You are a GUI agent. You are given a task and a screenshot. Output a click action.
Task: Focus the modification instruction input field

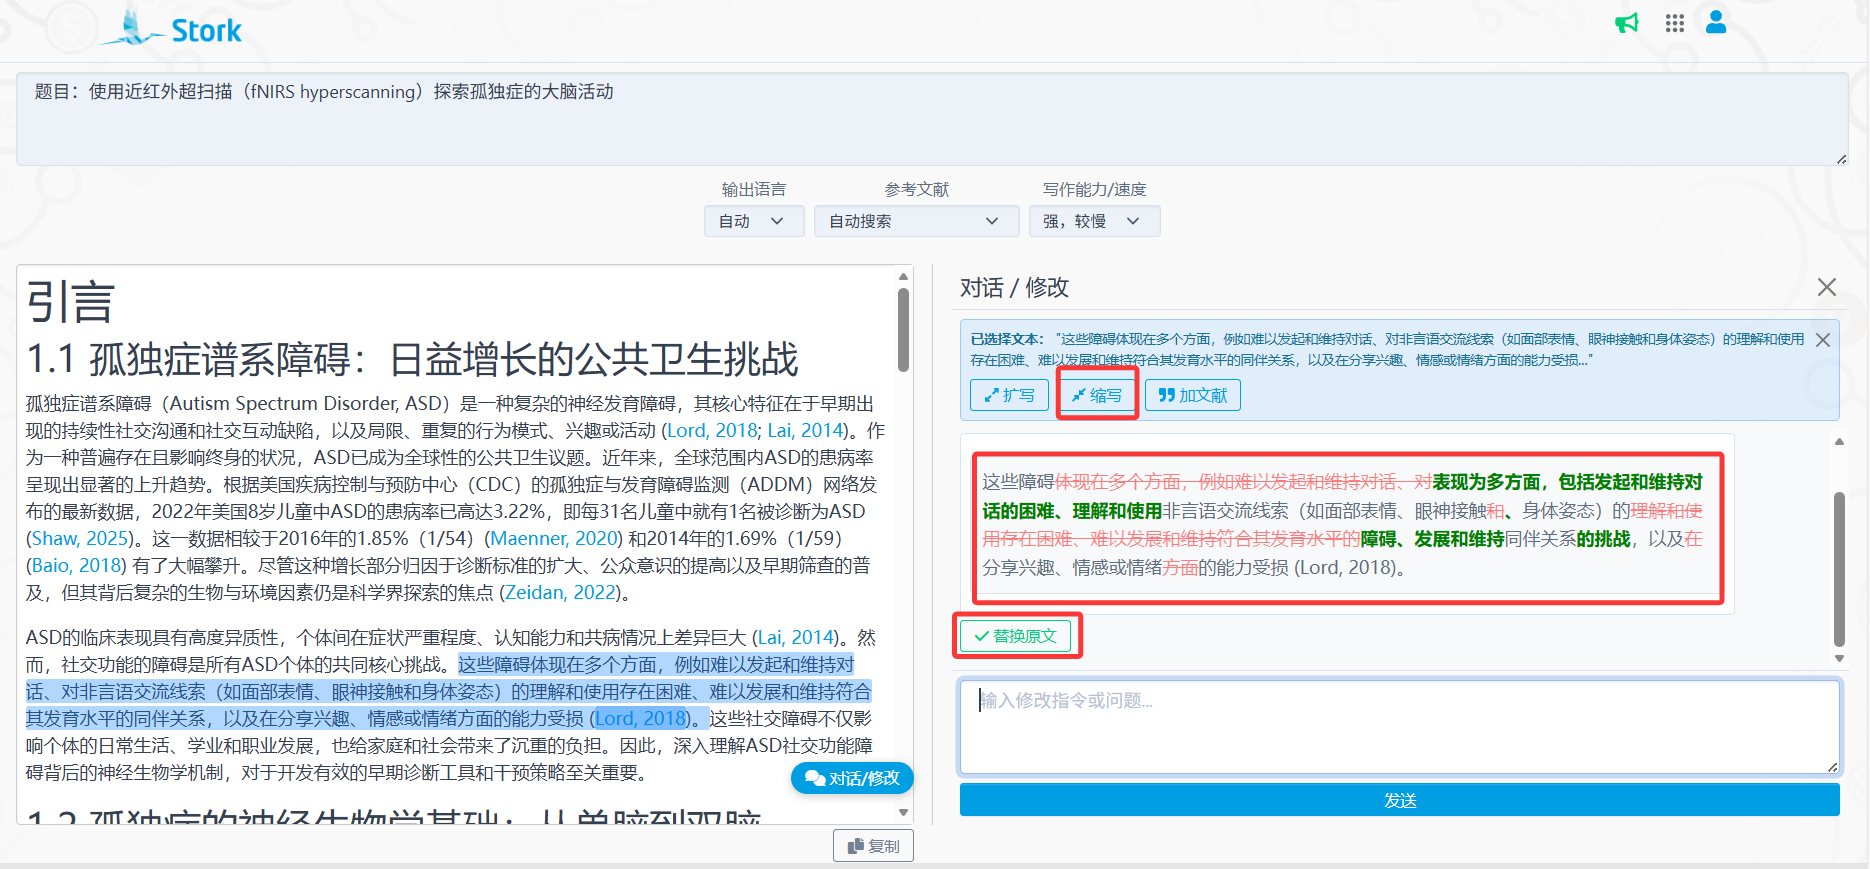click(1399, 727)
